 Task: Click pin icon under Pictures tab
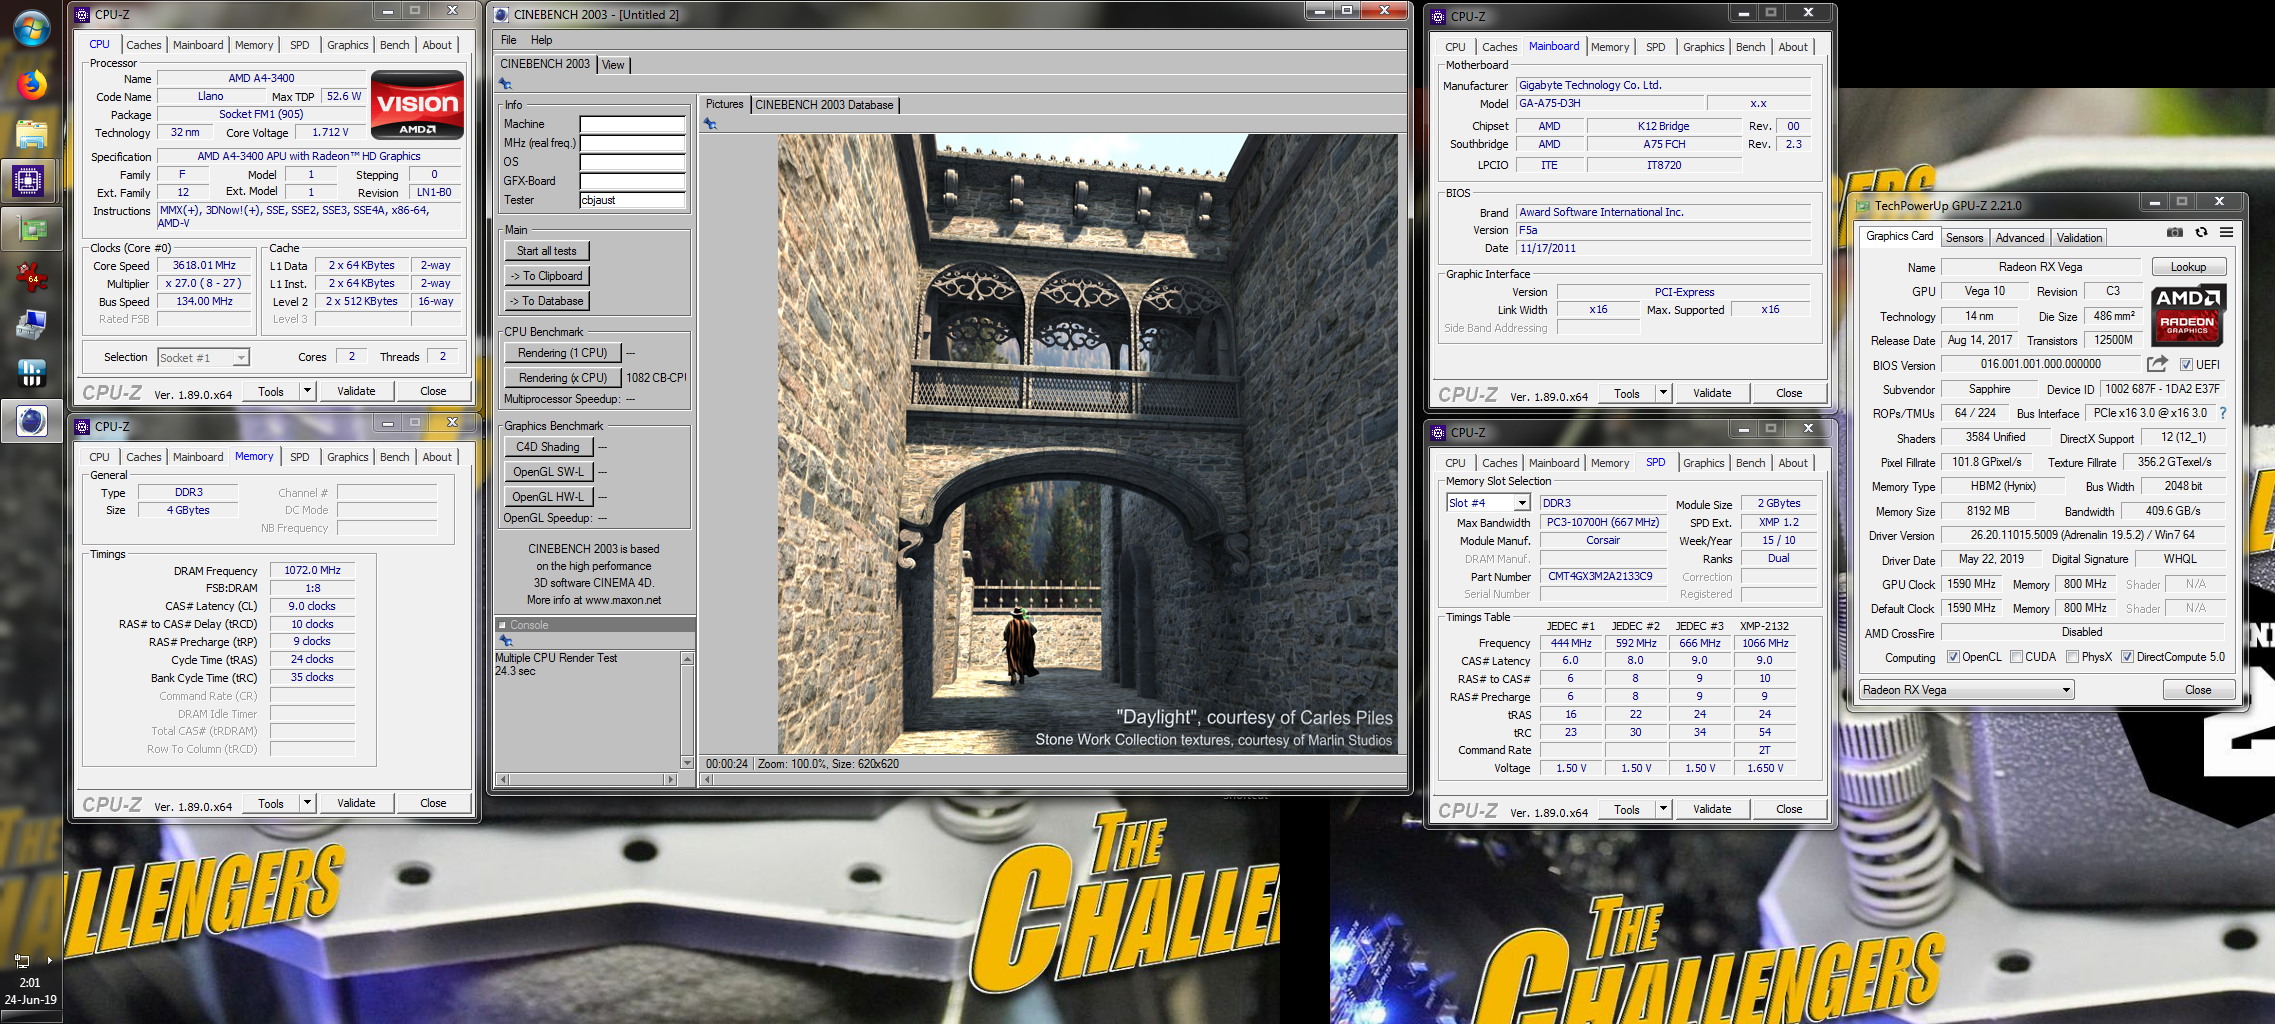pyautogui.click(x=710, y=124)
